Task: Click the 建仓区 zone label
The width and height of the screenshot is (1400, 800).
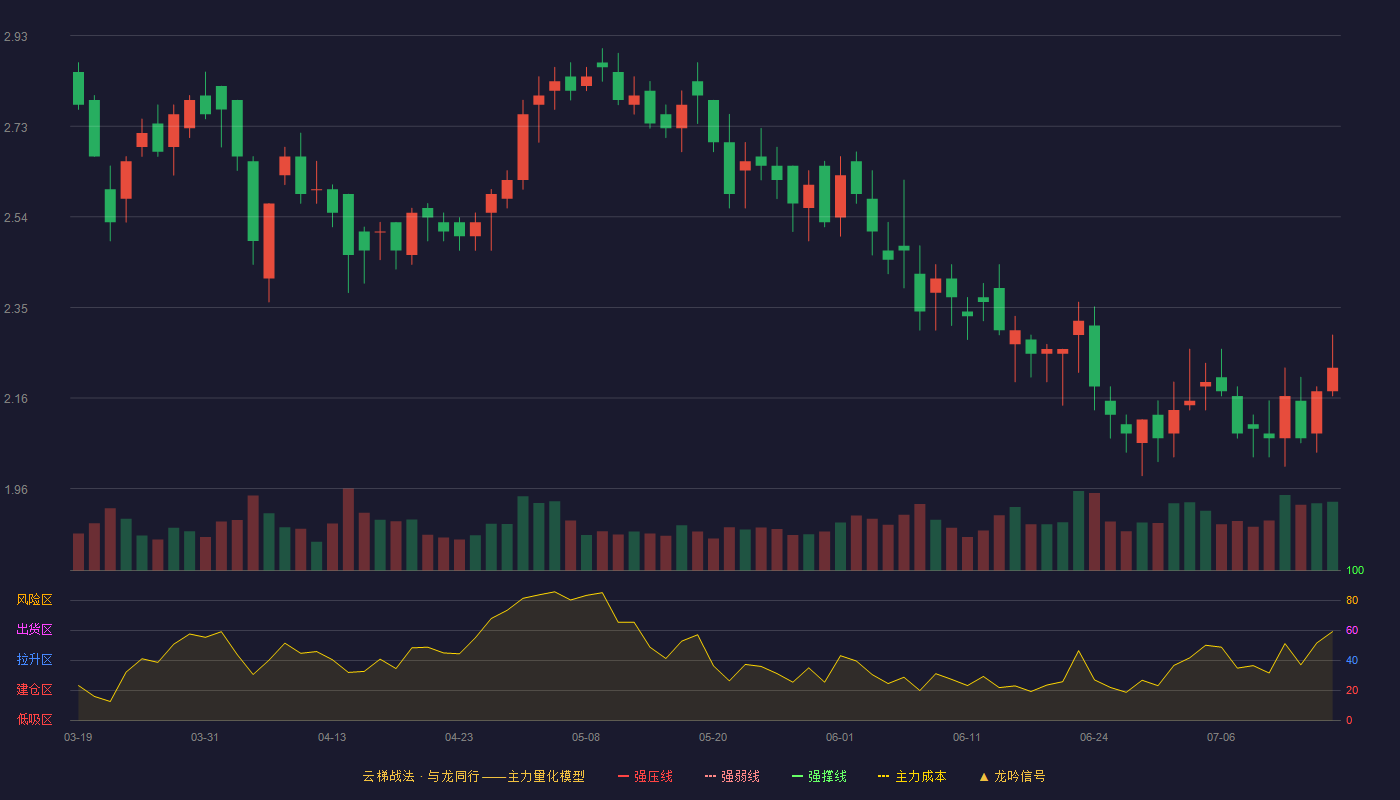Action: [34, 690]
